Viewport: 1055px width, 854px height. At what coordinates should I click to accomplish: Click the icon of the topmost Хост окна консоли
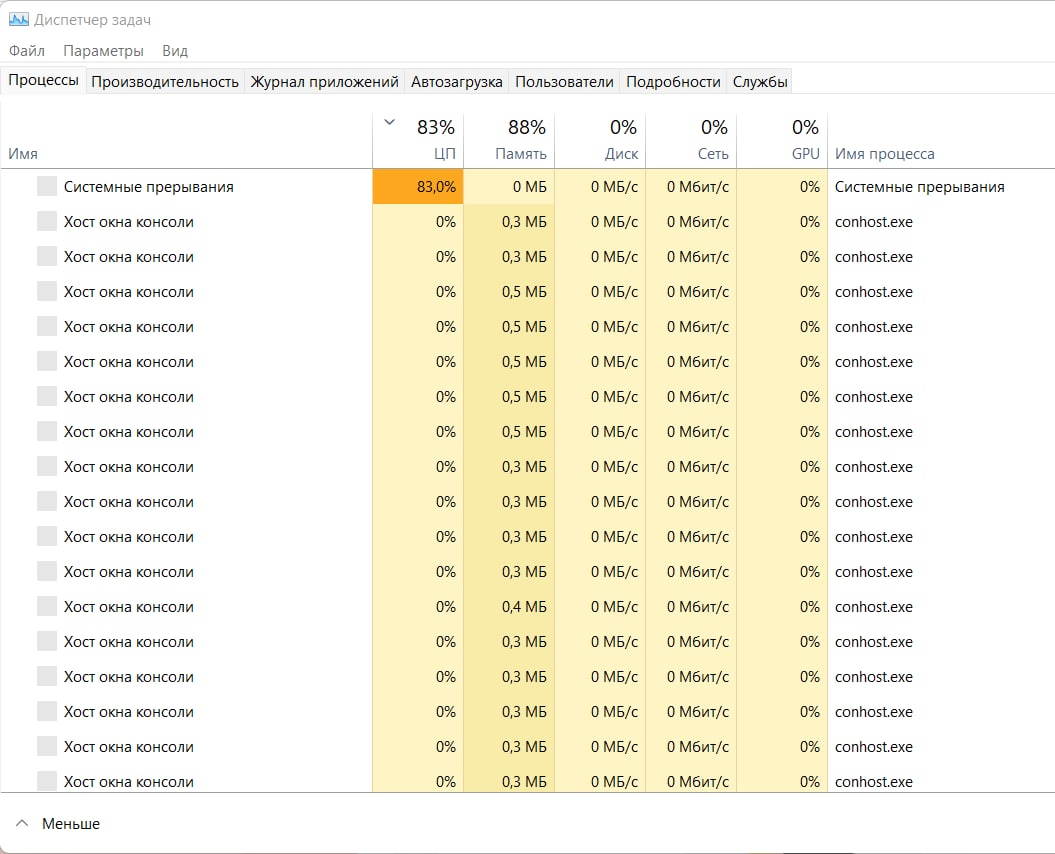click(47, 222)
